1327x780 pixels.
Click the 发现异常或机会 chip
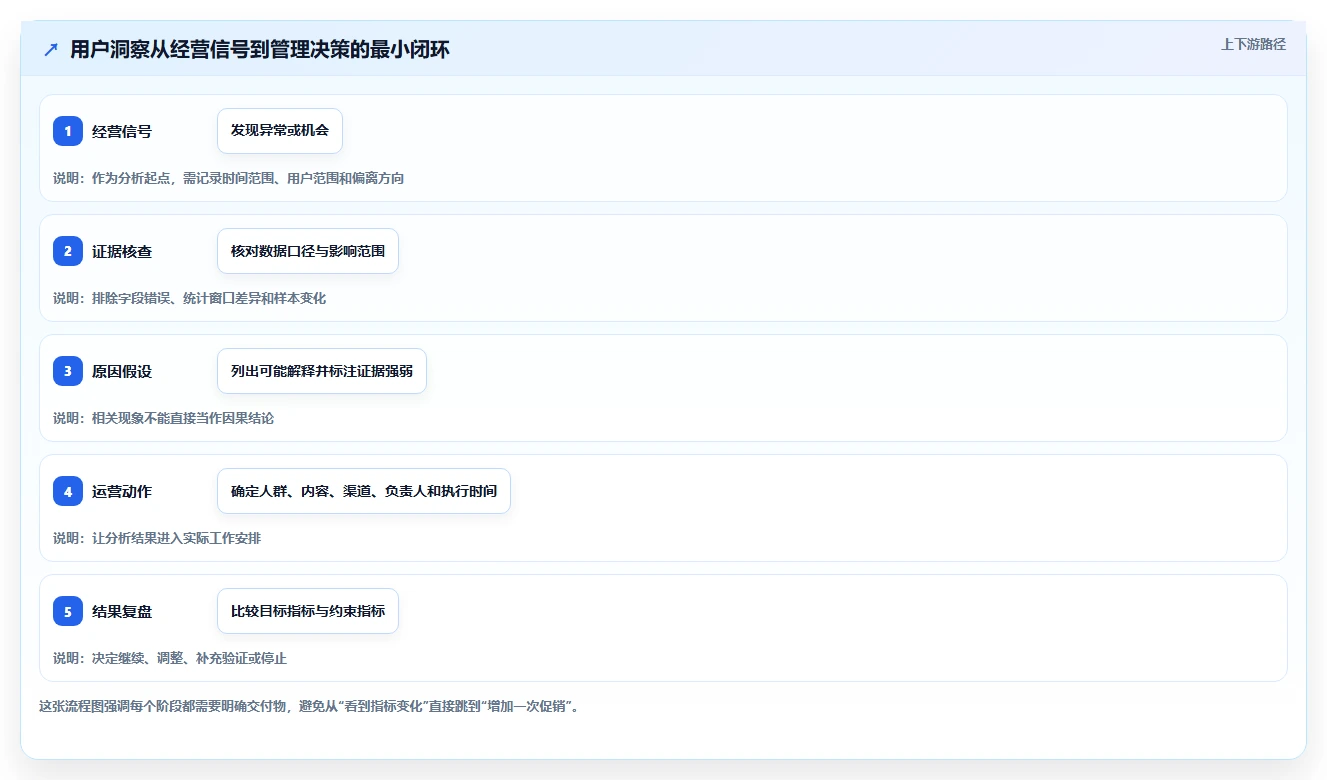click(x=280, y=131)
